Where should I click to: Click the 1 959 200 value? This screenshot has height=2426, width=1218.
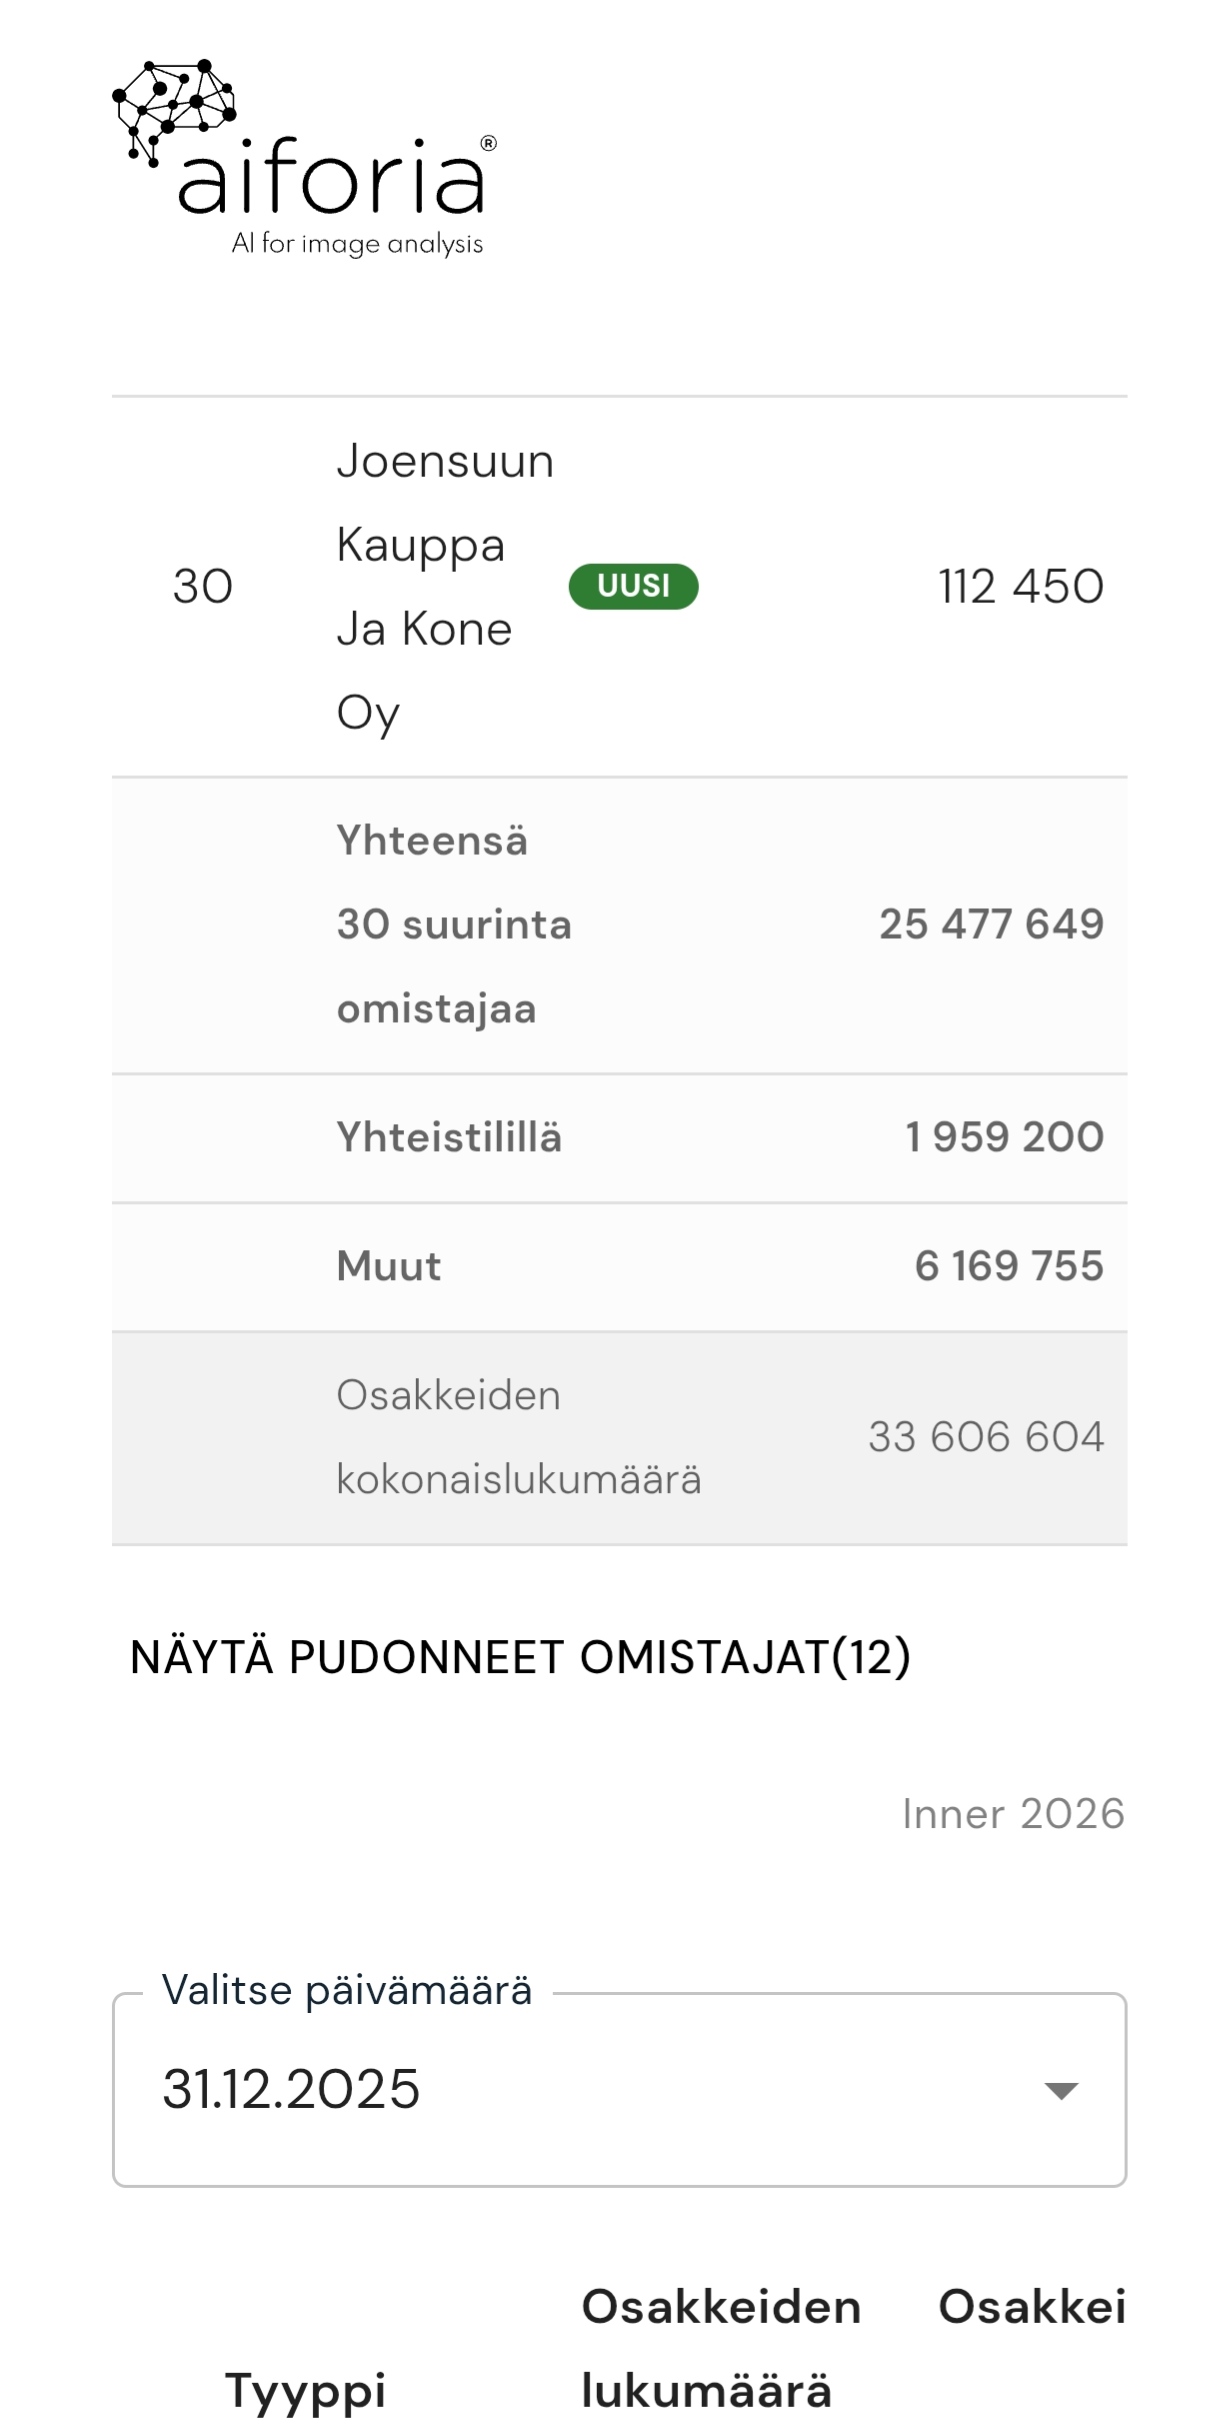[x=1004, y=1137]
